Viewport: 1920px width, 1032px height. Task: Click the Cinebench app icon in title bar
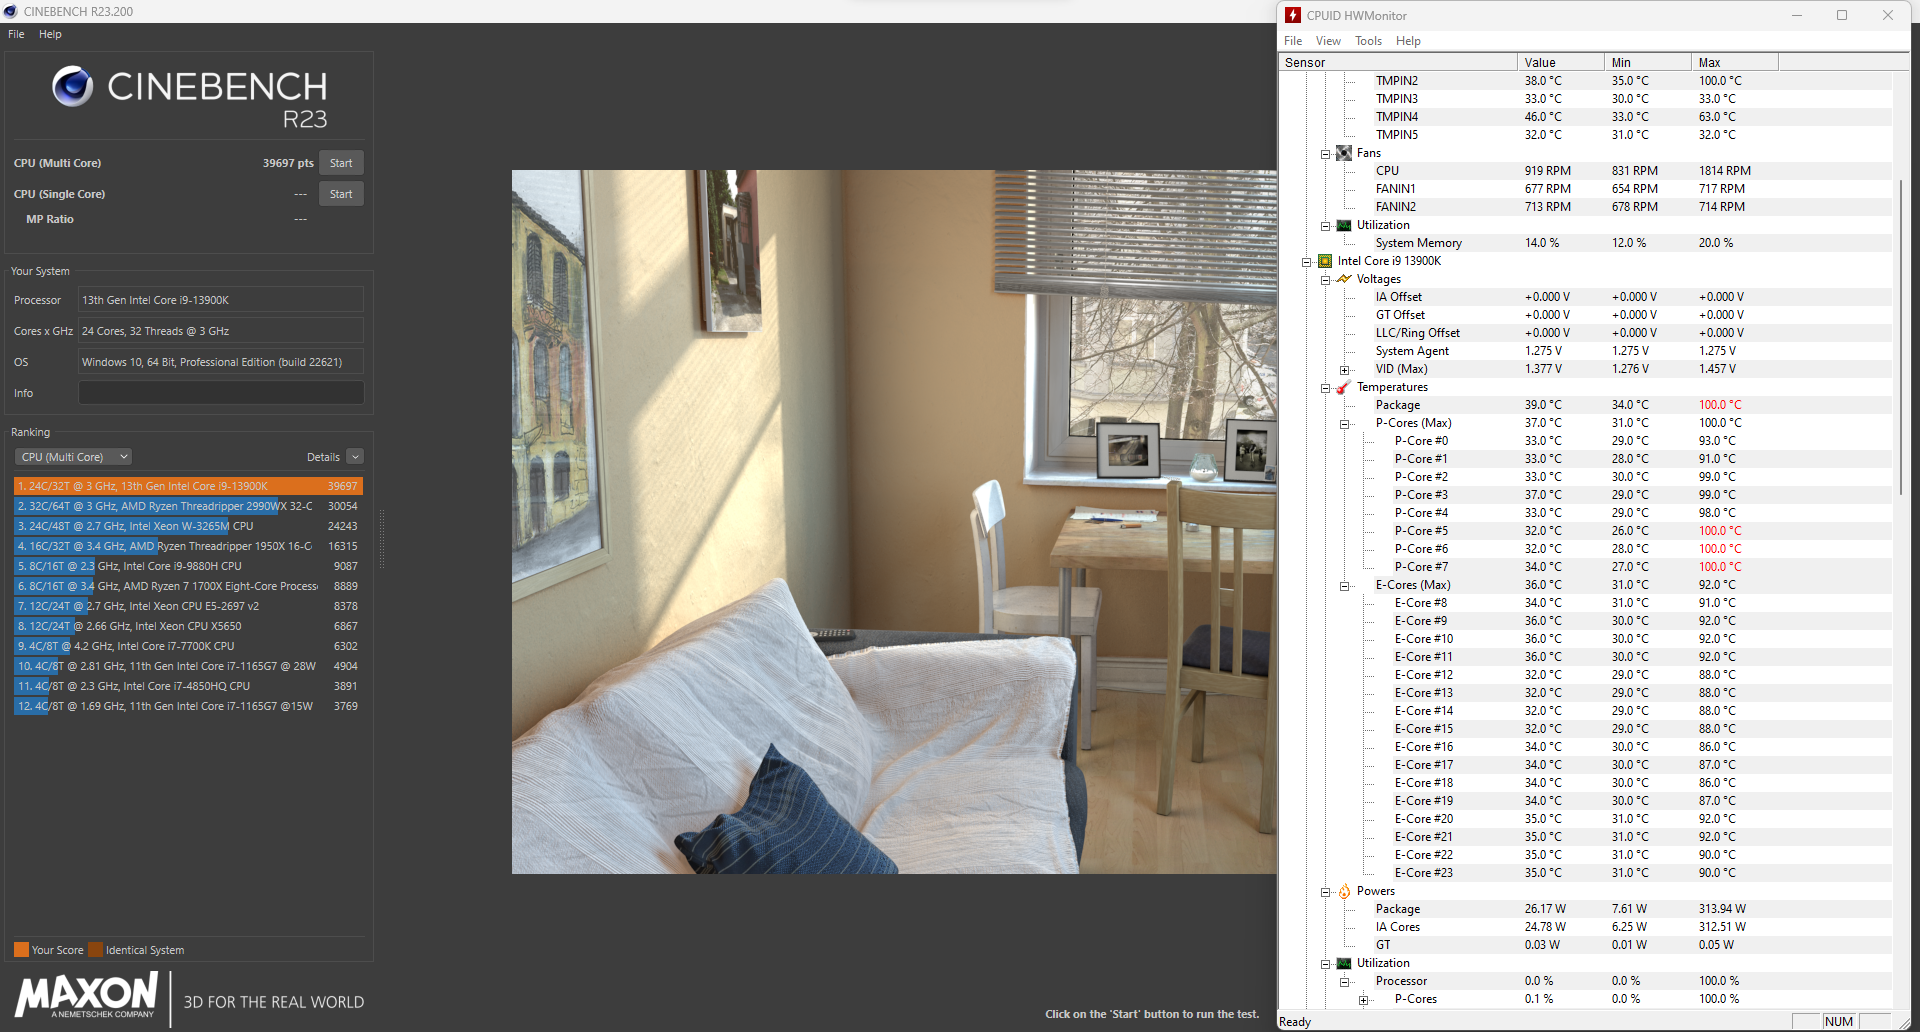[10, 11]
